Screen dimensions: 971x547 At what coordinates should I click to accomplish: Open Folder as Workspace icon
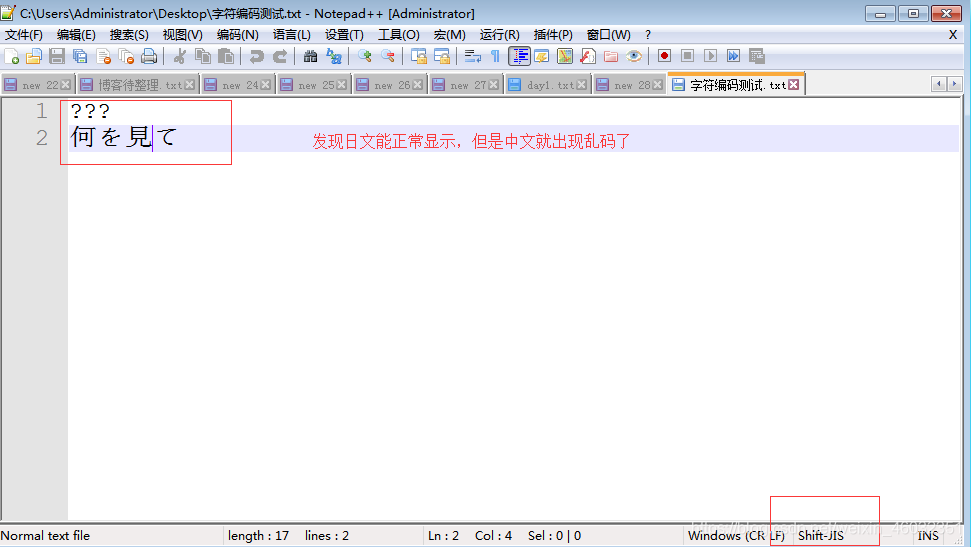pyautogui.click(x=611, y=56)
